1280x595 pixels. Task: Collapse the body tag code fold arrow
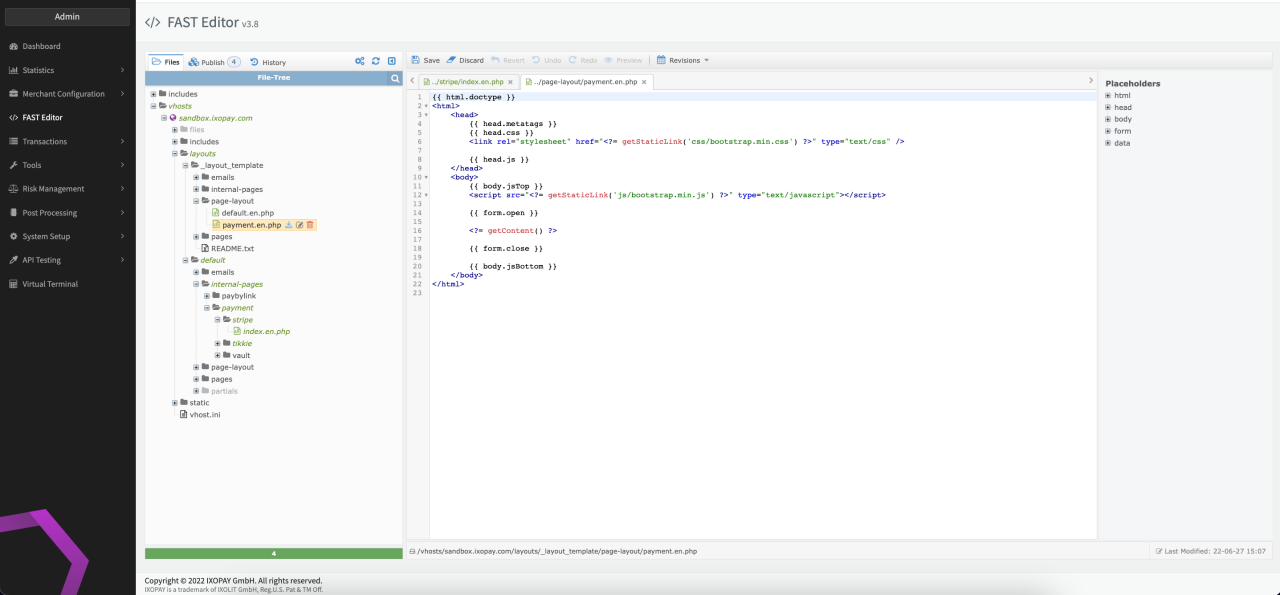point(427,177)
